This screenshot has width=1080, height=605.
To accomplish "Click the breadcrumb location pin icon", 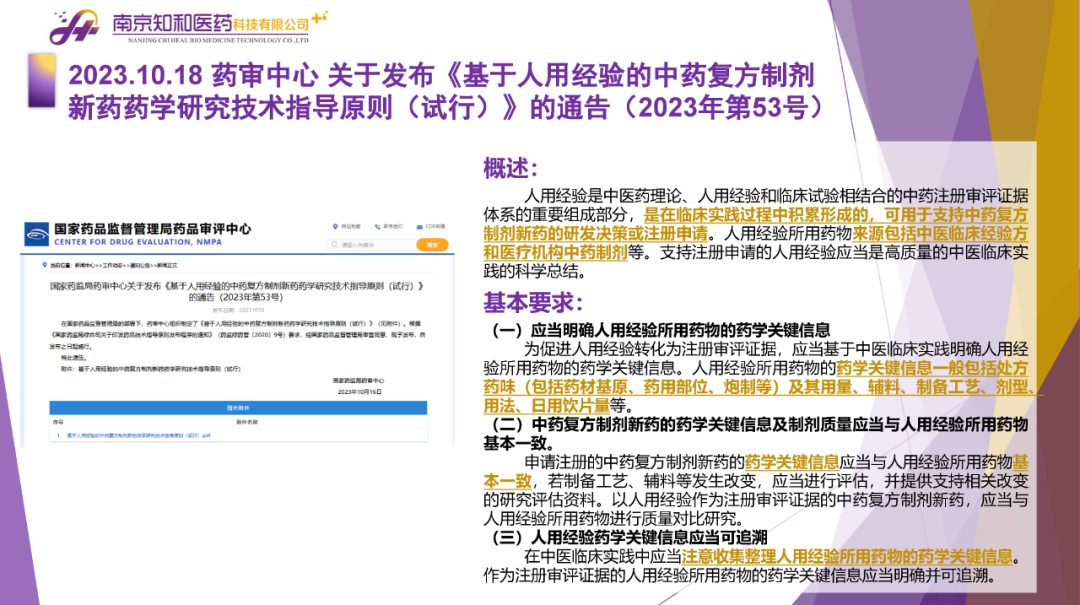I will (x=44, y=266).
